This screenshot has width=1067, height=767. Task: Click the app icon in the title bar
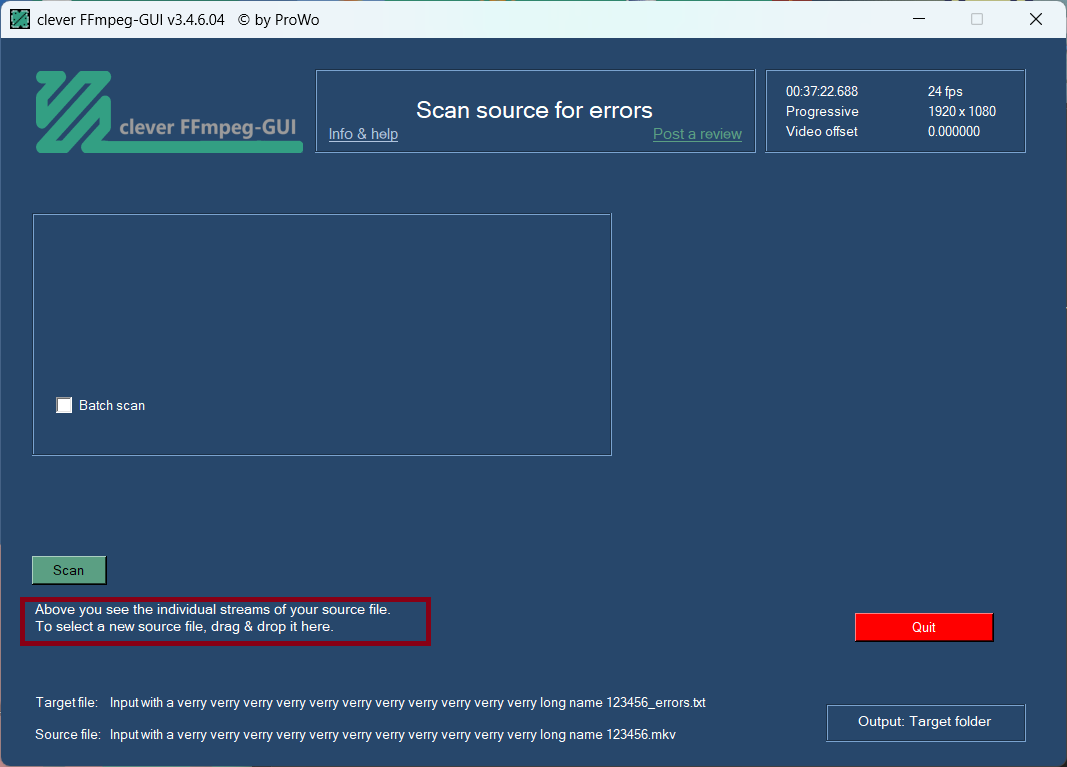(20, 19)
